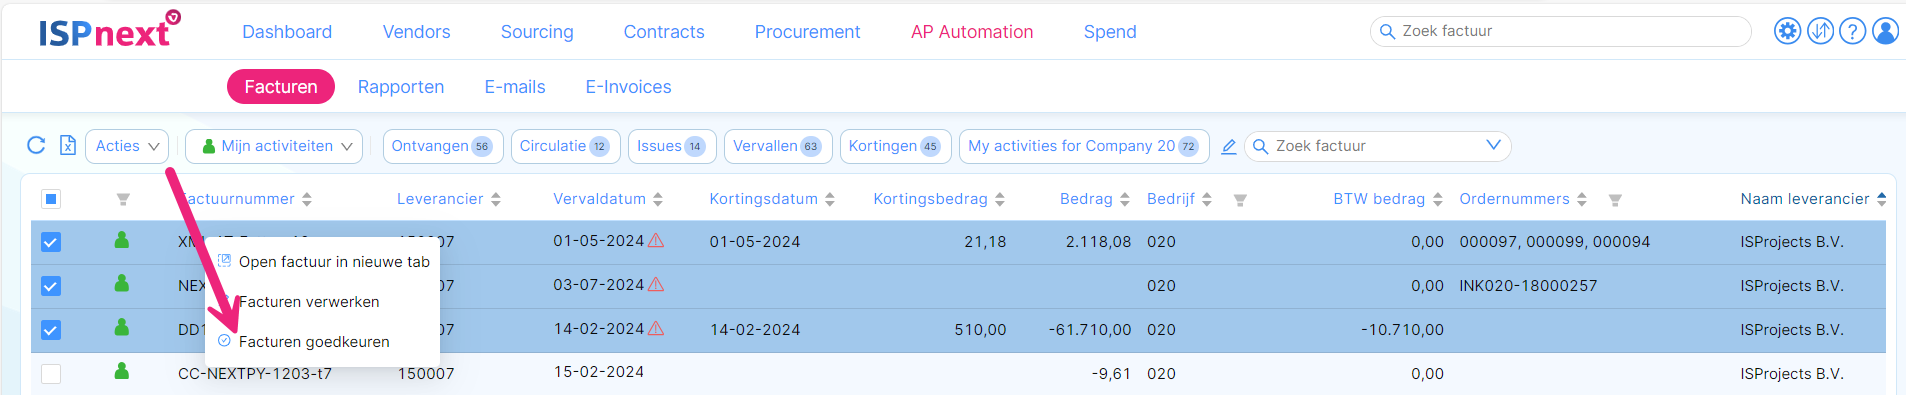Click the Issues 14 filter button
Screen dimensions: 1906x395
coord(672,146)
